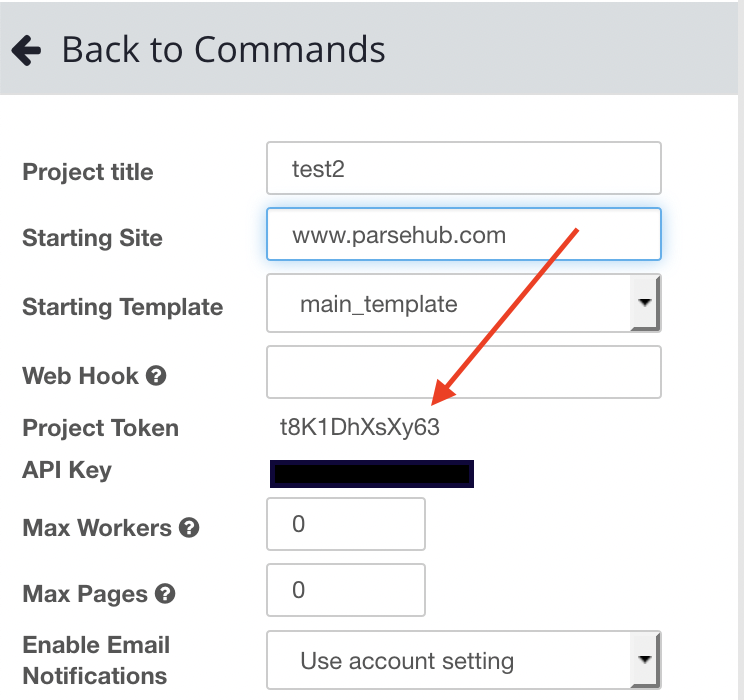Open Web Hook help question icon
This screenshot has width=744, height=700.
coord(156,376)
